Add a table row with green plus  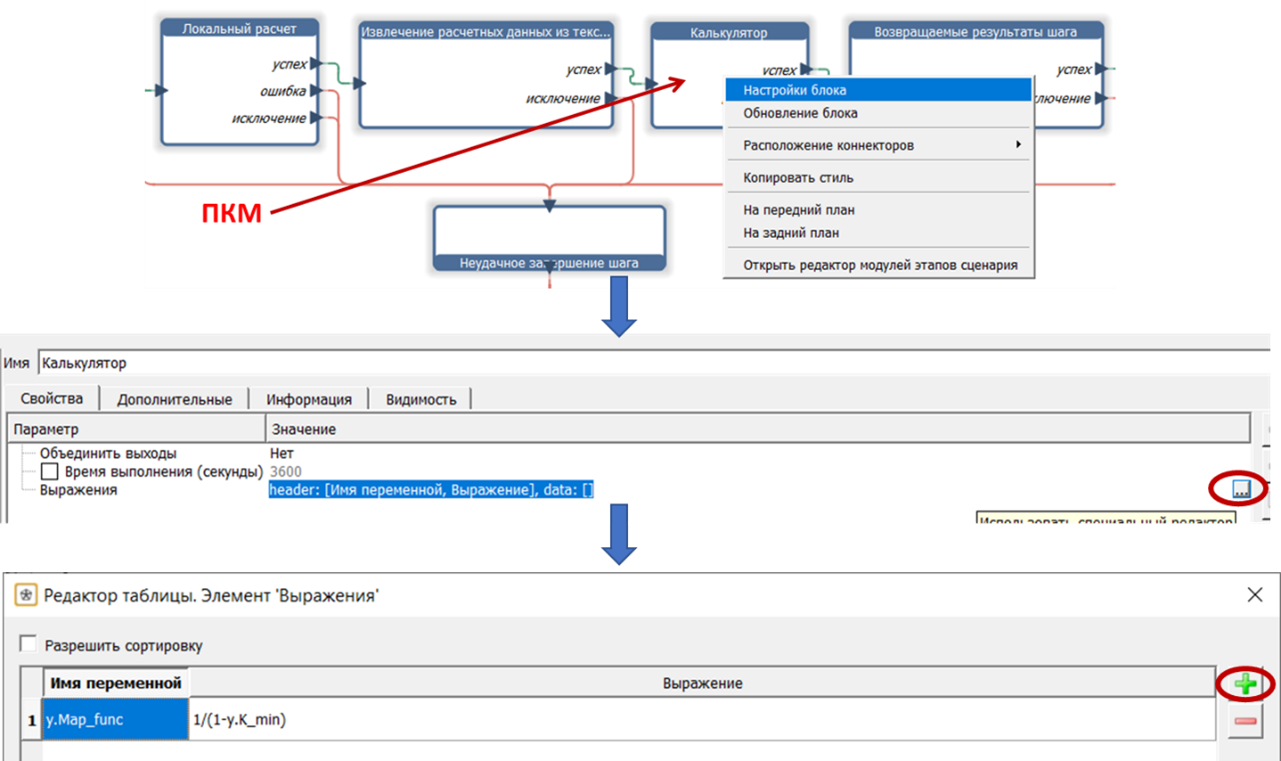(x=1245, y=685)
